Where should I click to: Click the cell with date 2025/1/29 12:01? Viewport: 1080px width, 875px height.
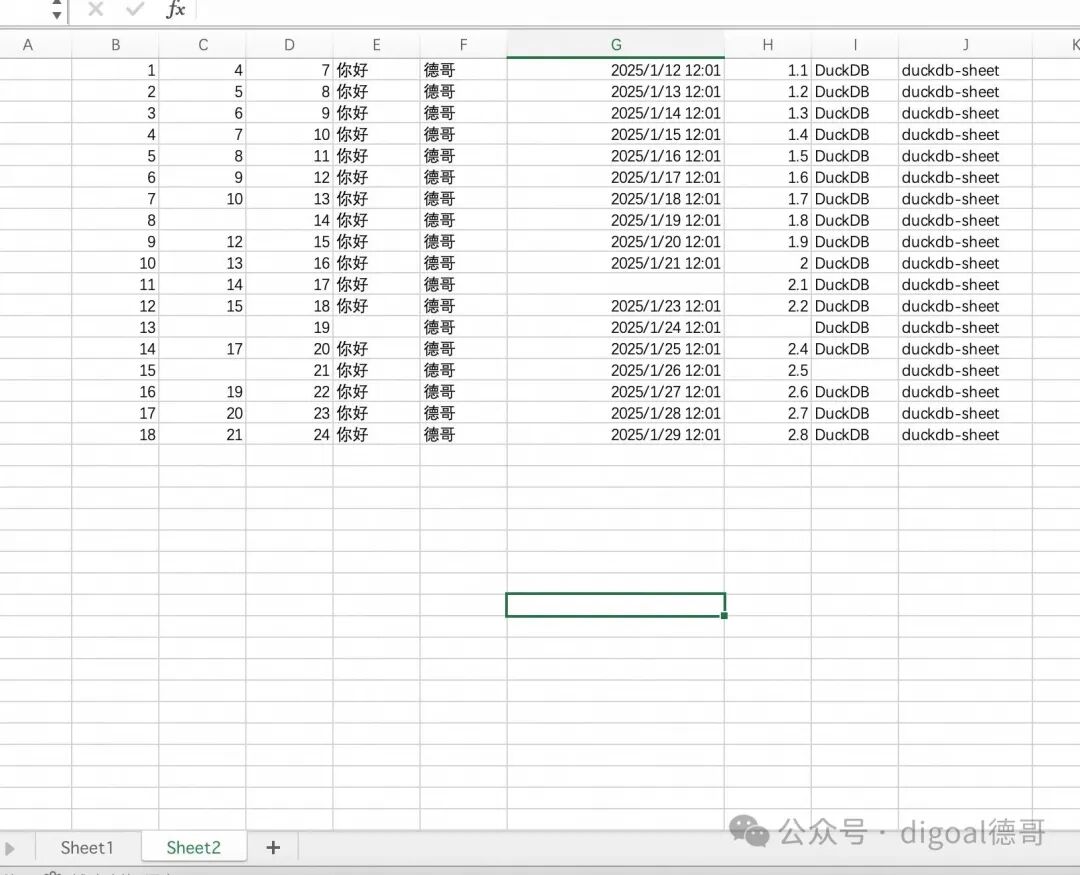point(616,435)
